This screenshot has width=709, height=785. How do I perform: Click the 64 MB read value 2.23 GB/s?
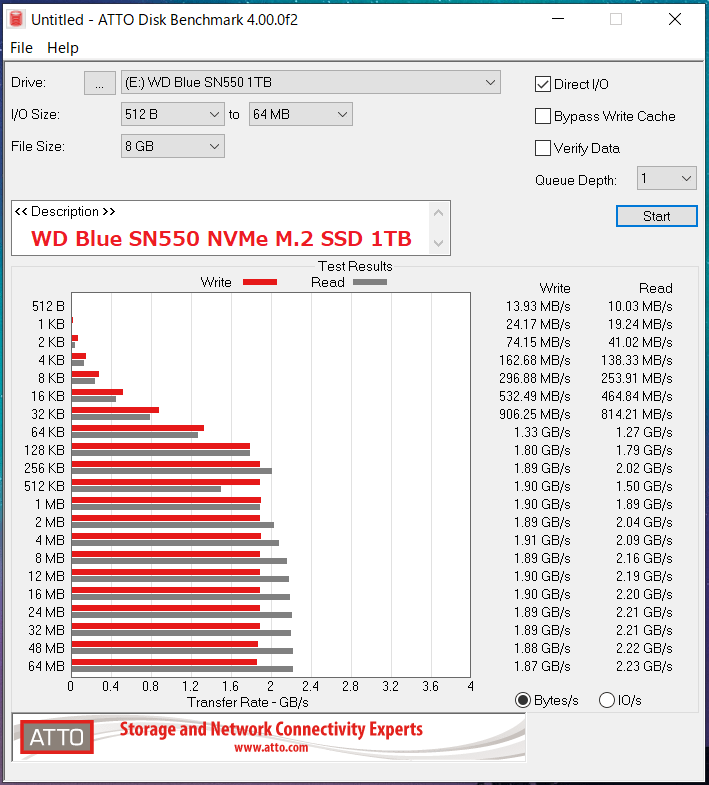pyautogui.click(x=644, y=666)
